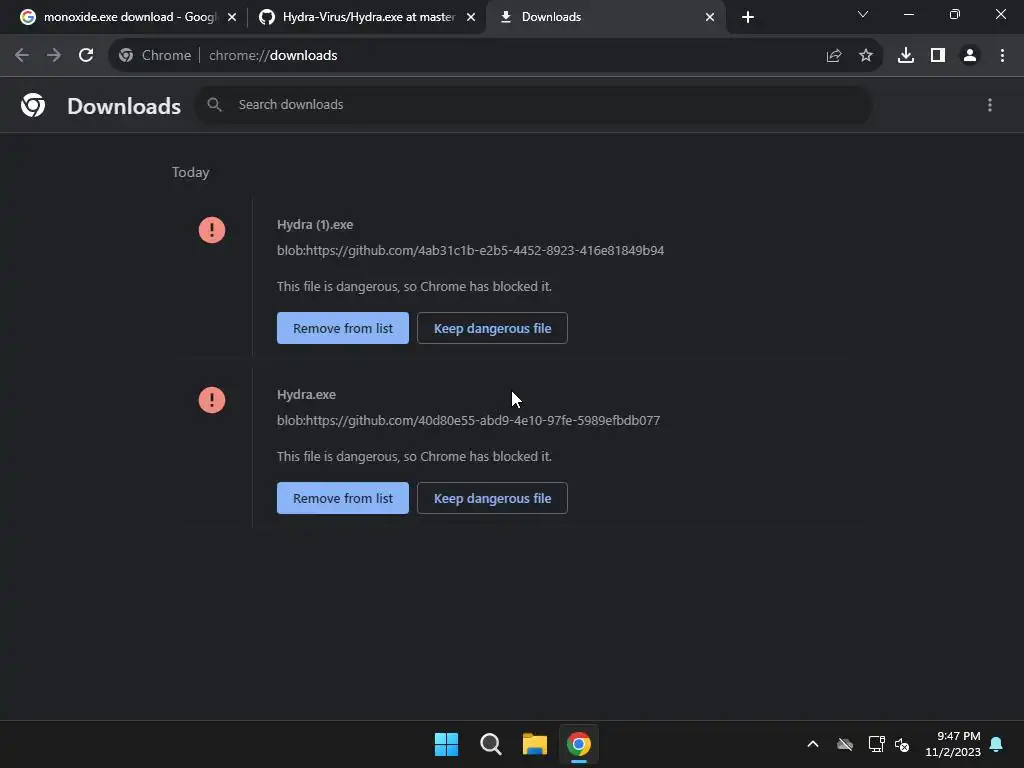Screen dimensions: 1024x768
Task: Click the search magnifier icon in downloads
Action: (214, 104)
